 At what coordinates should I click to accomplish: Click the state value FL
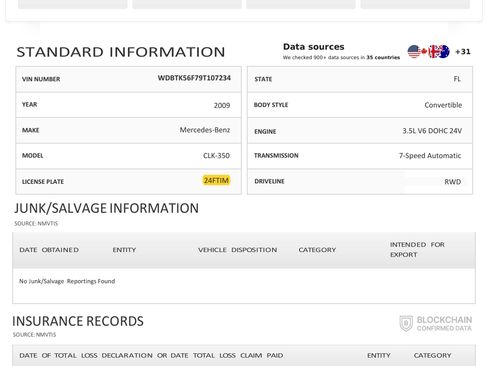(x=457, y=79)
